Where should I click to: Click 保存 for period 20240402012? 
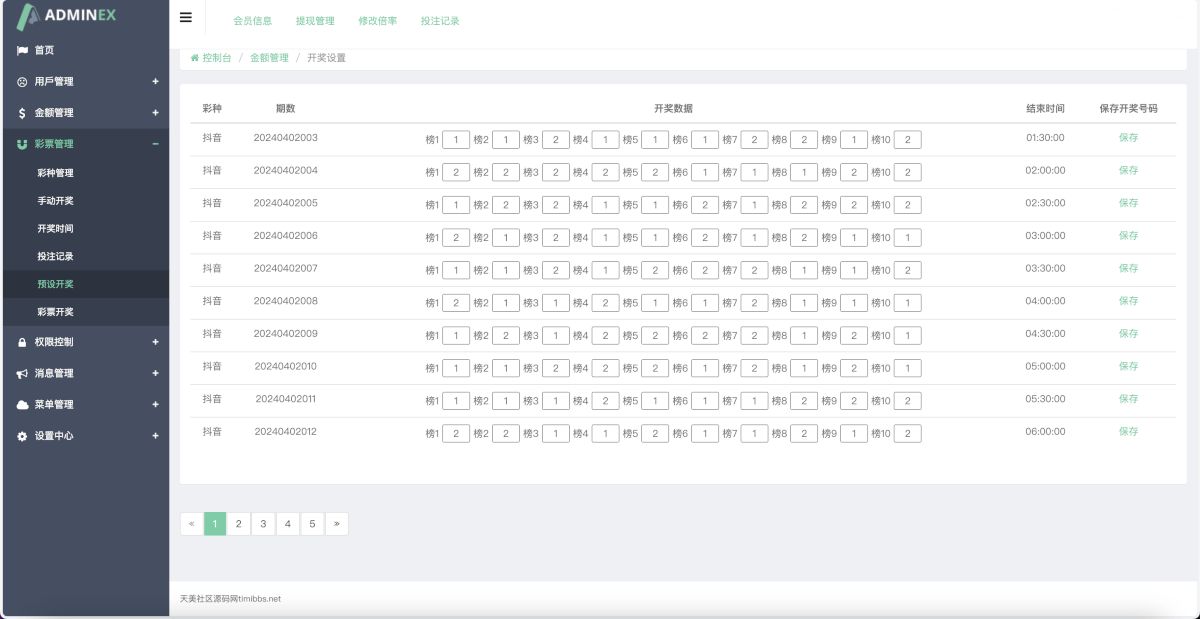(1128, 432)
